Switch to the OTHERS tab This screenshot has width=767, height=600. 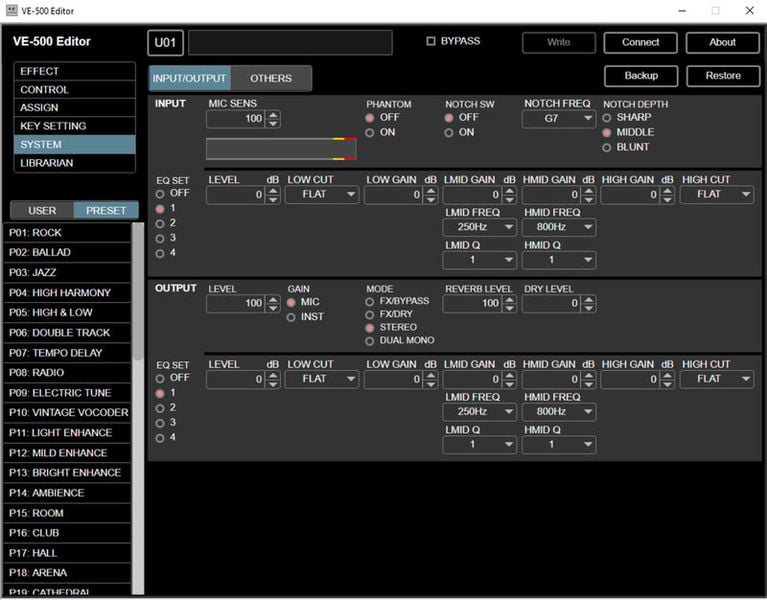[271, 78]
